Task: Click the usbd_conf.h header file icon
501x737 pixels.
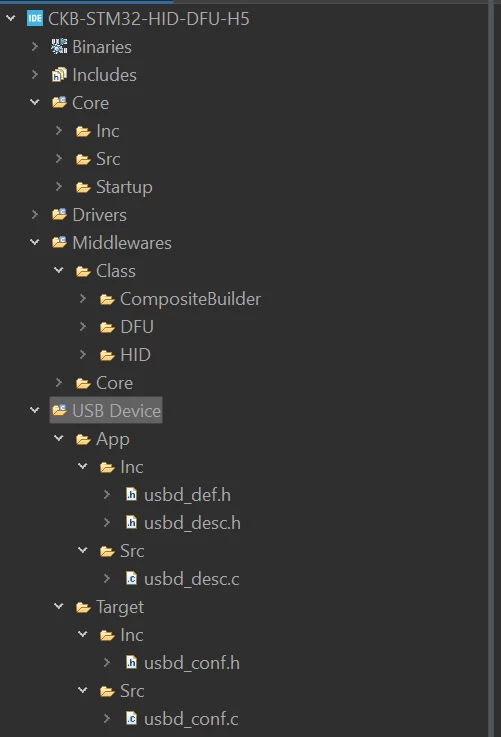Action: coord(132,663)
